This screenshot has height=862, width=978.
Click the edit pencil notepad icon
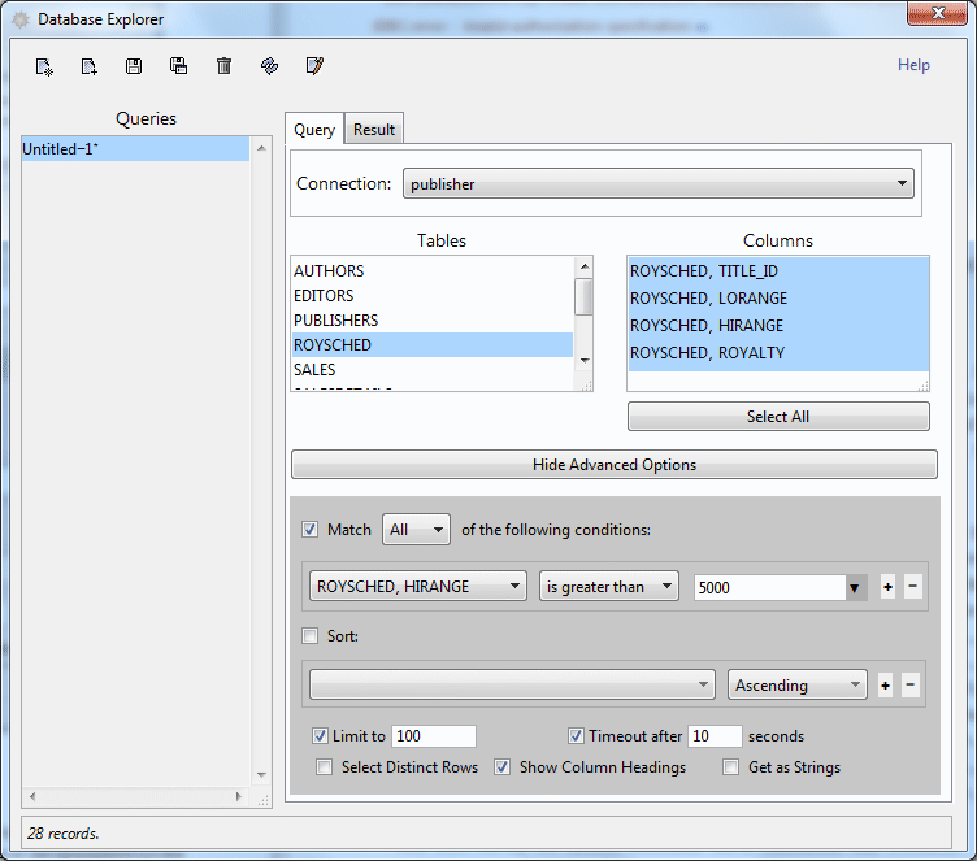(314, 67)
